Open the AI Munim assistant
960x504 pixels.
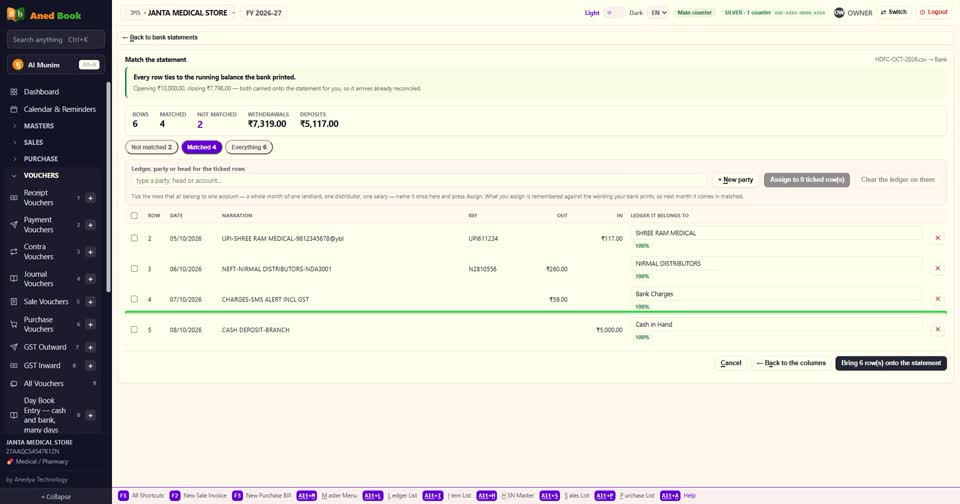(x=56, y=64)
